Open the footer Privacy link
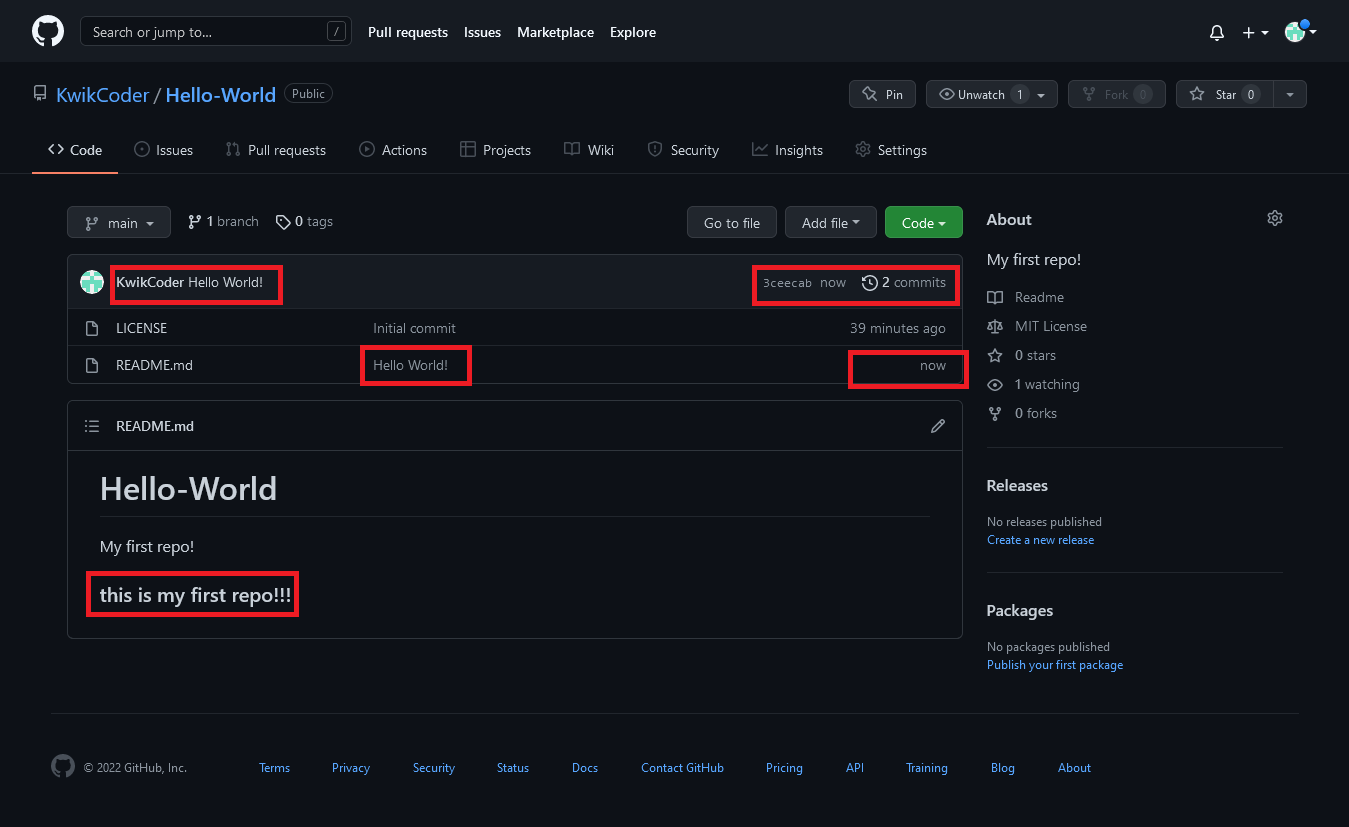Screen dimensions: 1349x827 coord(351,768)
